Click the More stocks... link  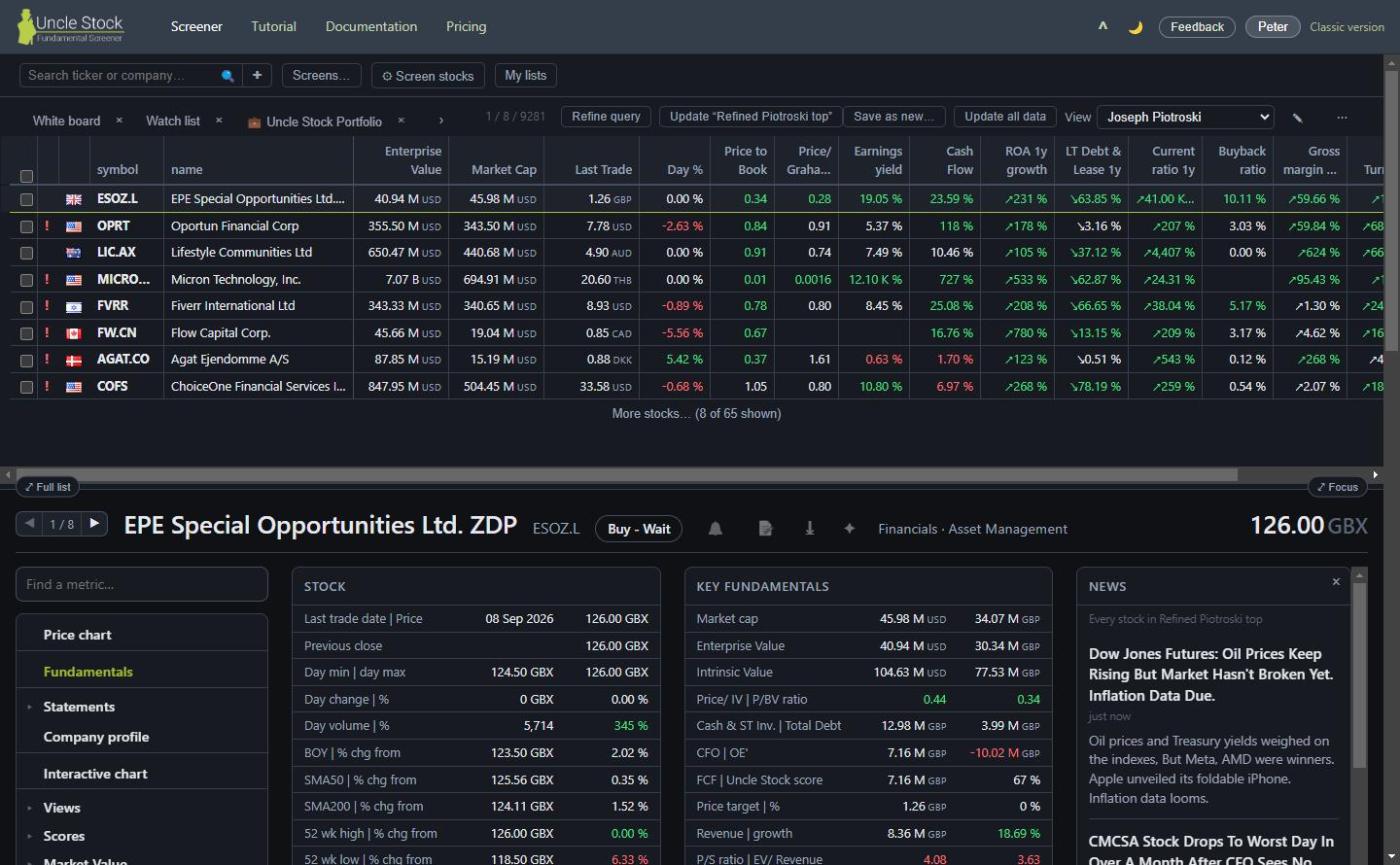click(696, 413)
